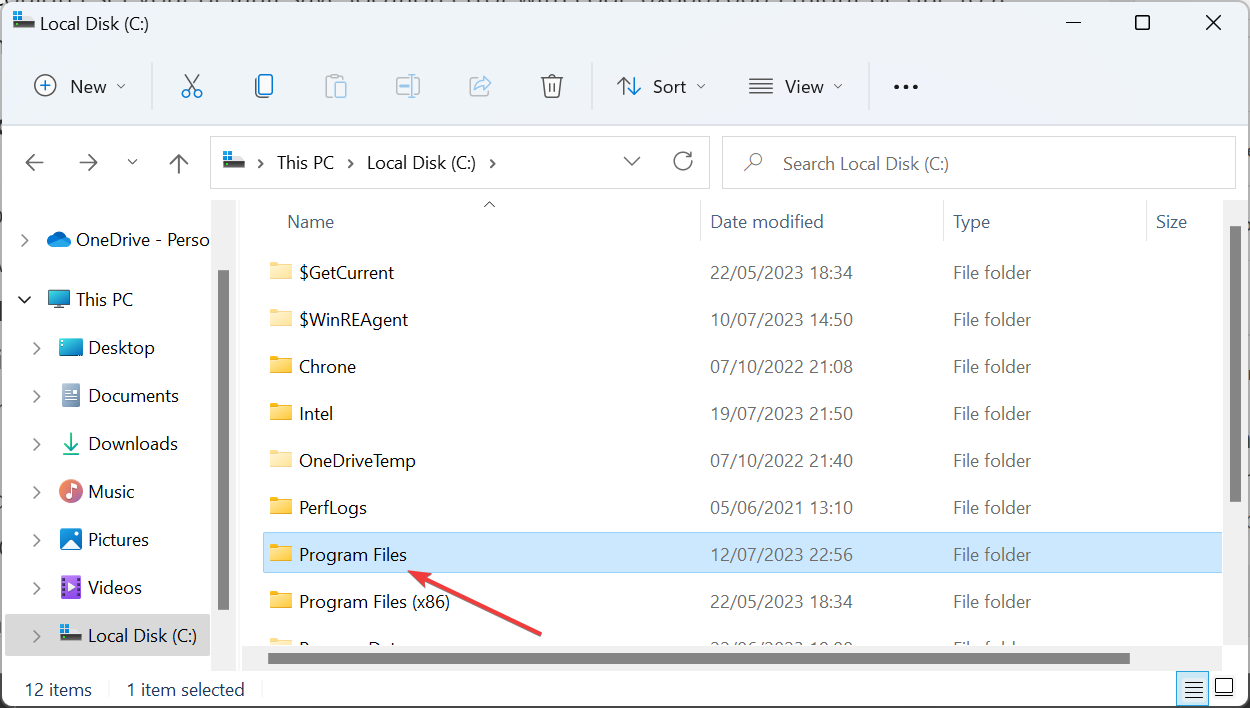Expand the This PC tree item
The width and height of the screenshot is (1250, 708).
[x=23, y=299]
